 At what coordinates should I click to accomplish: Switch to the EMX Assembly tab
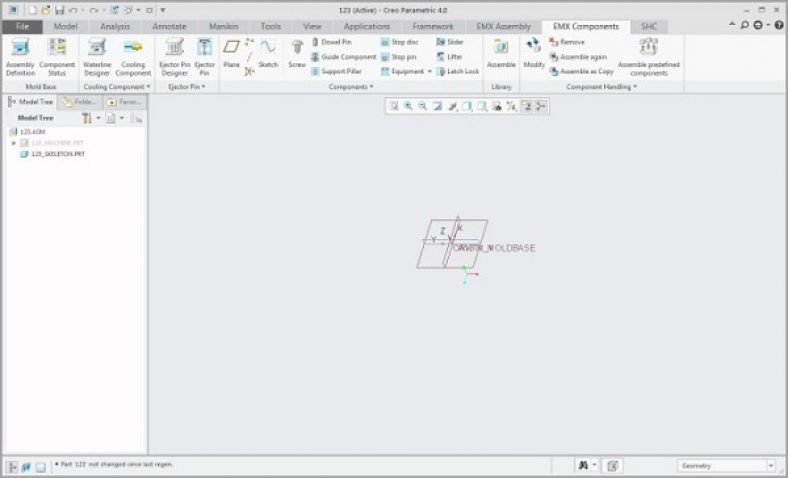(503, 27)
